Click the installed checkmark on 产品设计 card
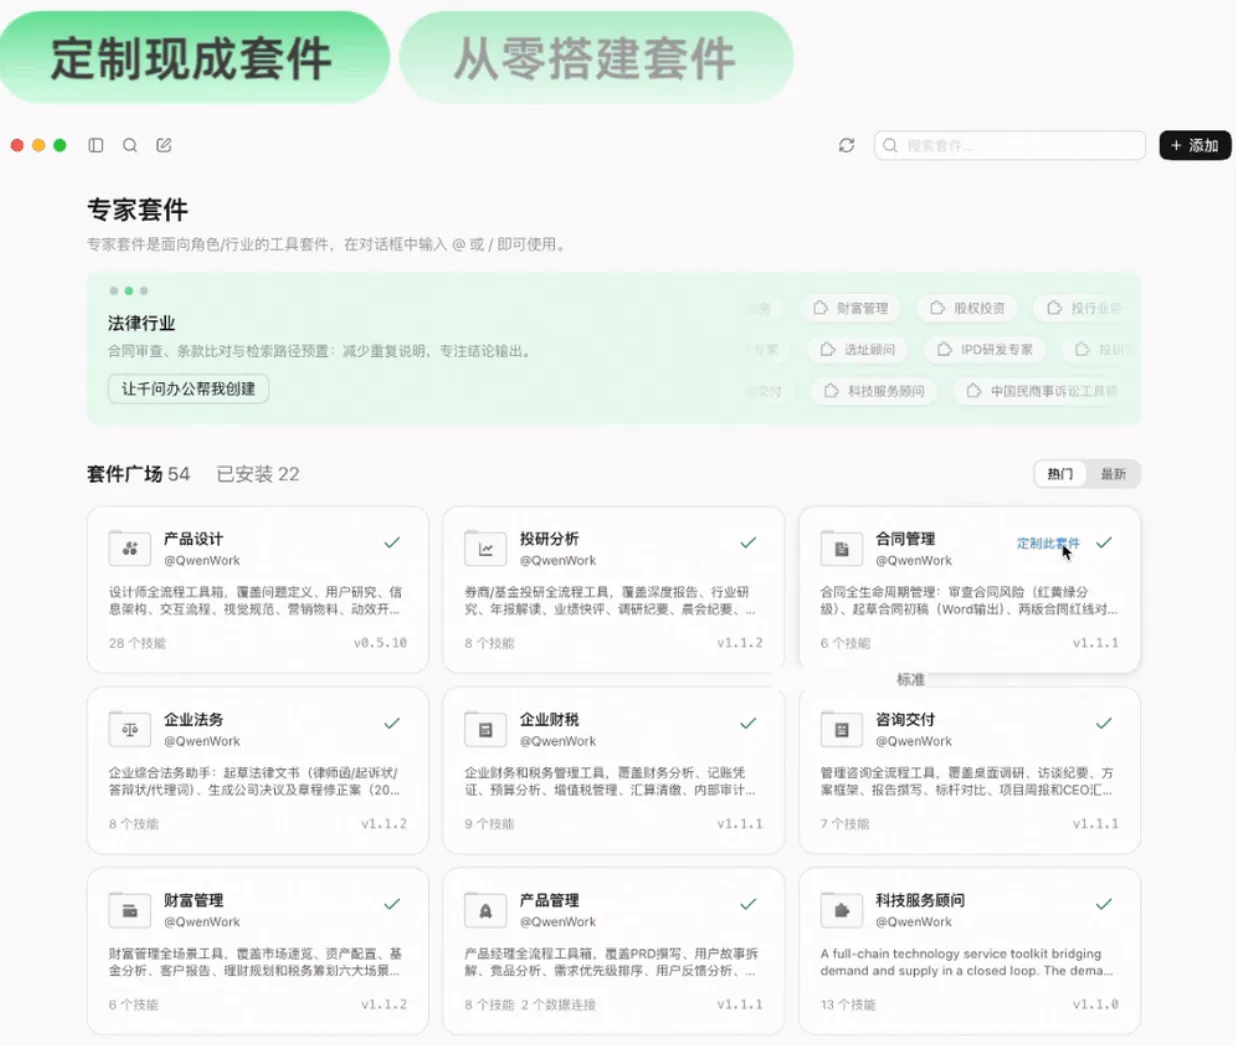The image size is (1236, 1046). 392,543
